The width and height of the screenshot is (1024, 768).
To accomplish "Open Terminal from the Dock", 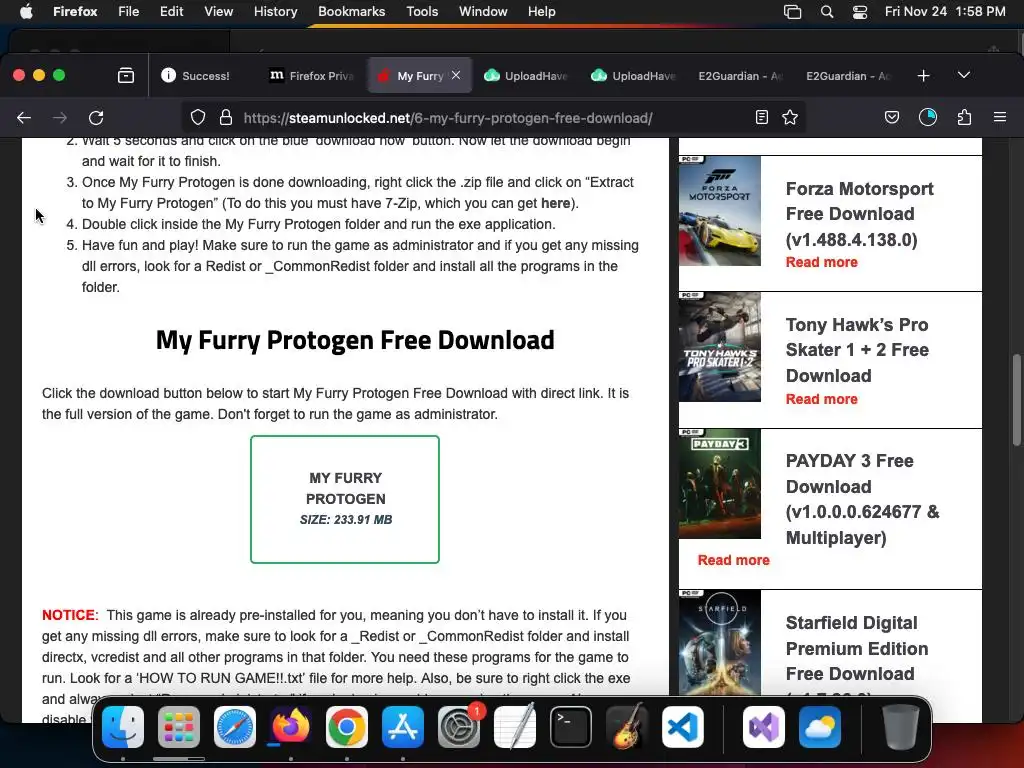I will (x=571, y=727).
